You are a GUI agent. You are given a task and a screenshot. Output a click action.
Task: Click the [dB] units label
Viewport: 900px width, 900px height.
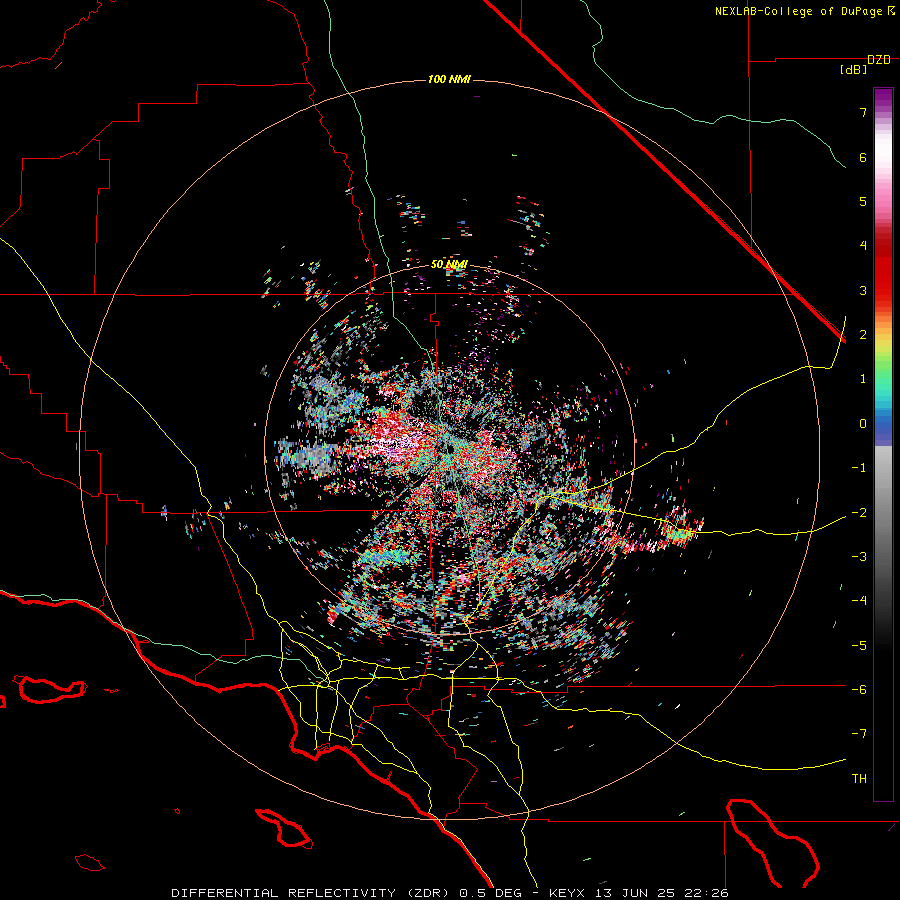click(x=854, y=70)
